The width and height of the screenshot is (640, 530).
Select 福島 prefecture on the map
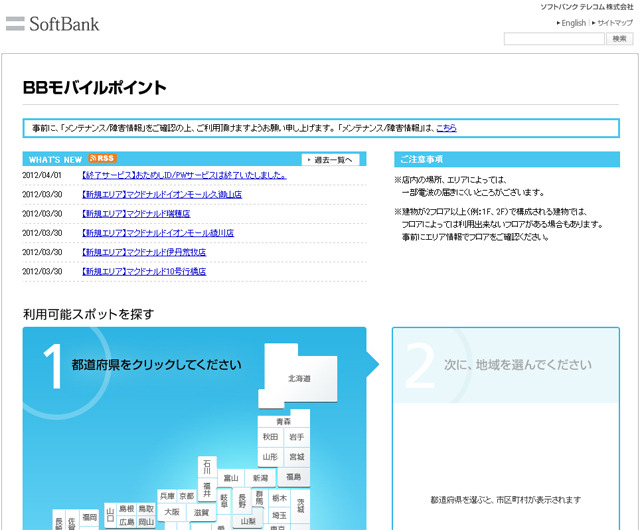(x=293, y=477)
